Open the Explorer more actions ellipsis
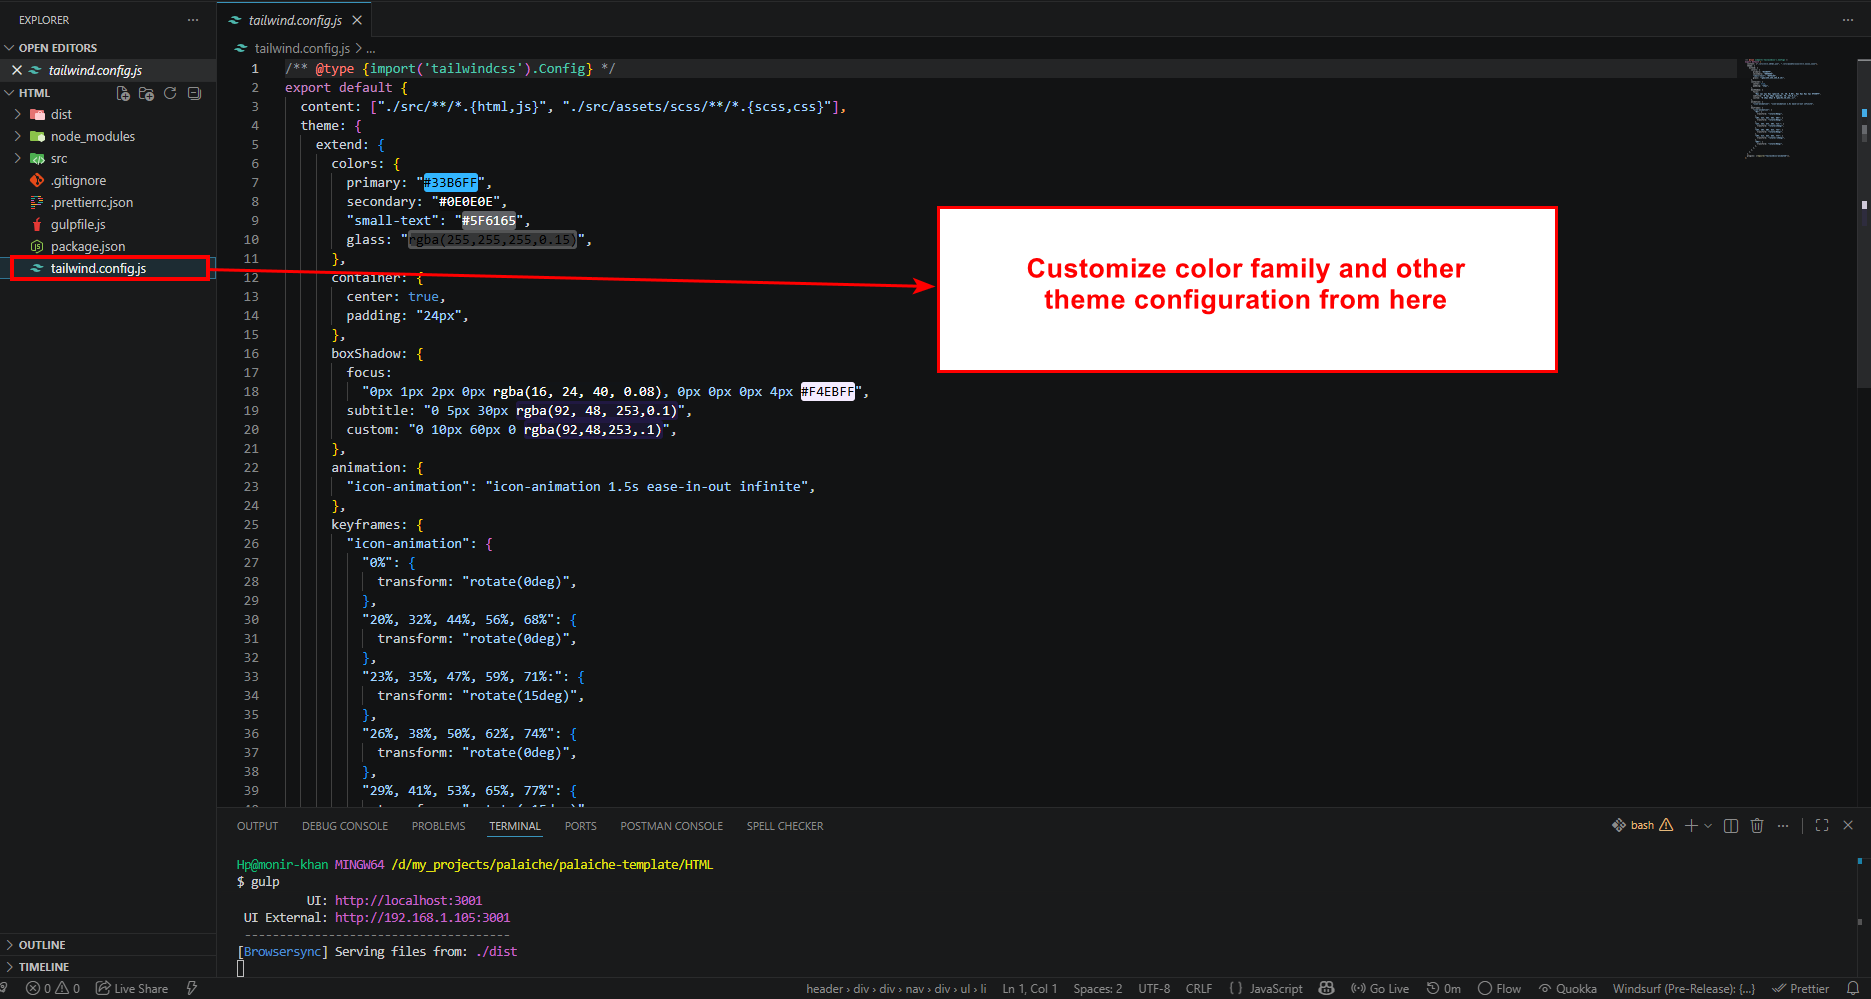This screenshot has width=1871, height=999. [193, 20]
